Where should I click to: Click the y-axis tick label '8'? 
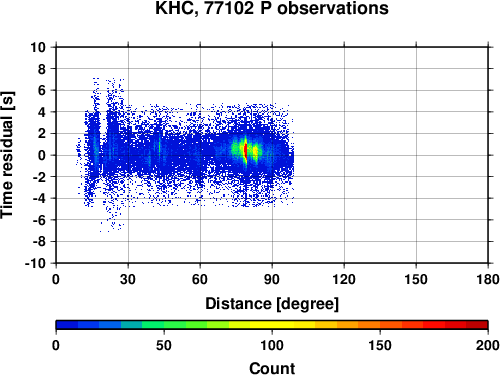[41, 69]
